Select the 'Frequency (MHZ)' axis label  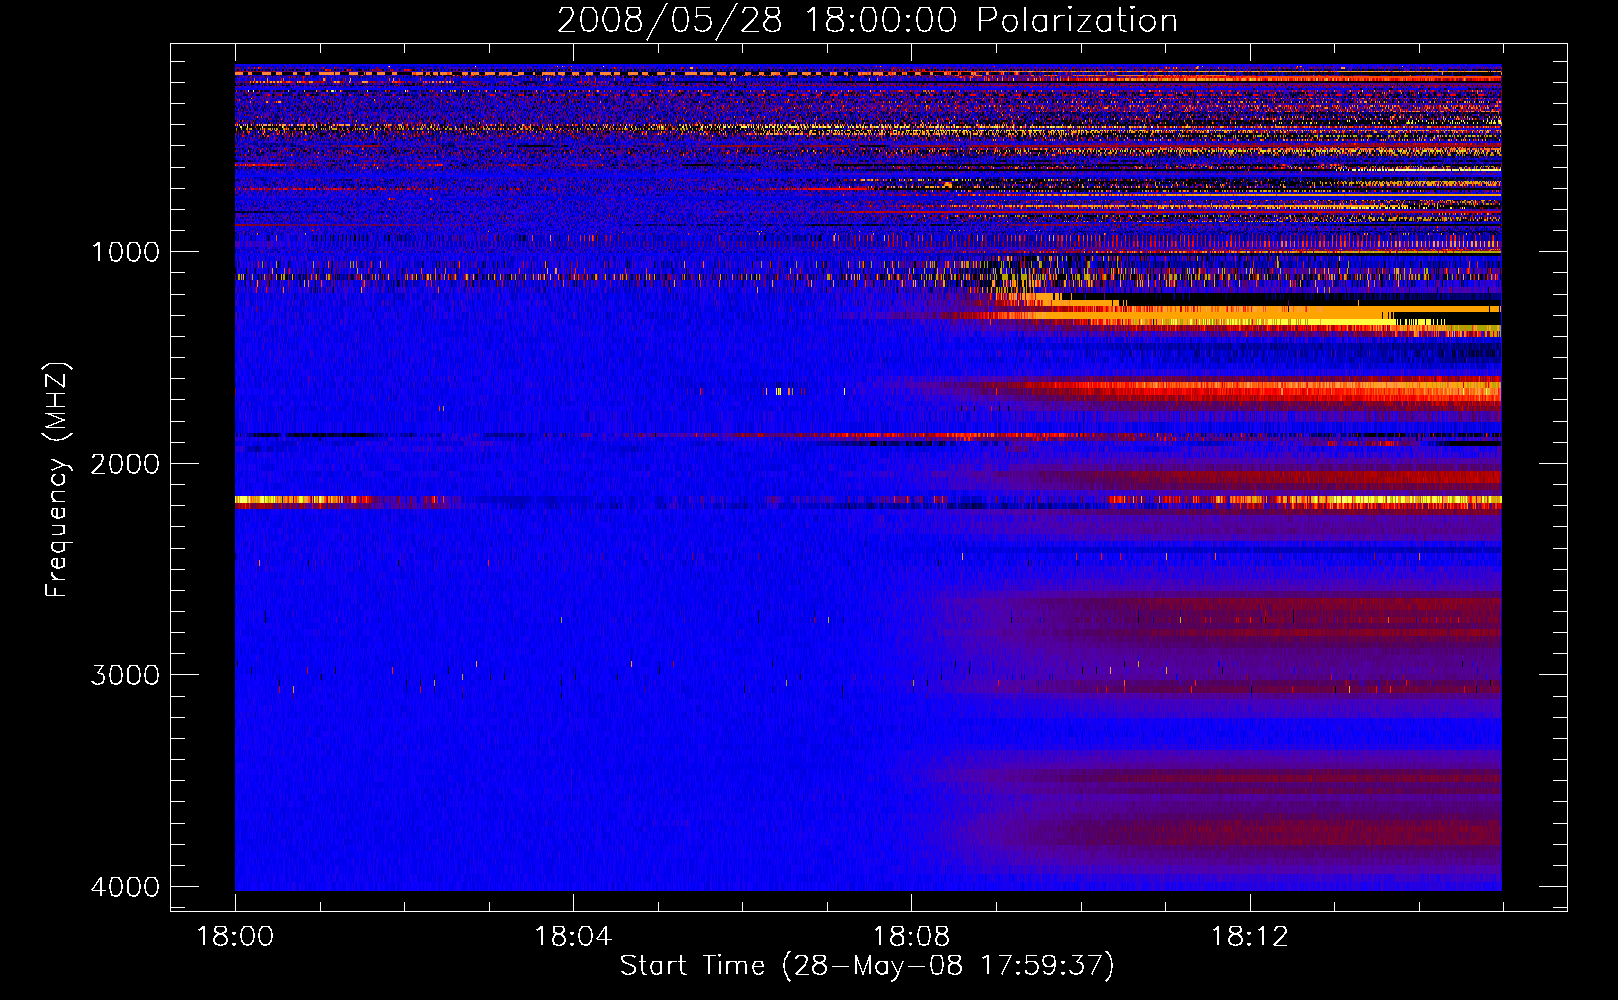[57, 480]
